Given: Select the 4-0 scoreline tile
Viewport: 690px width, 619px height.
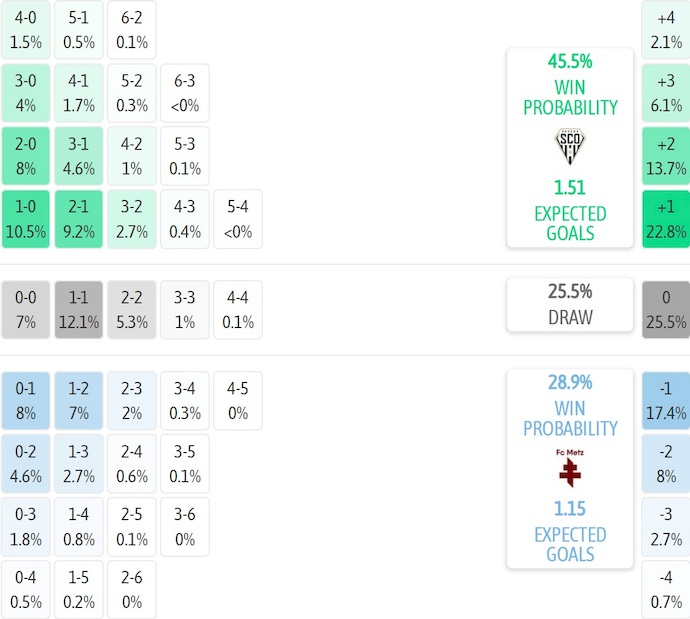Looking at the screenshot, I should [x=26, y=30].
